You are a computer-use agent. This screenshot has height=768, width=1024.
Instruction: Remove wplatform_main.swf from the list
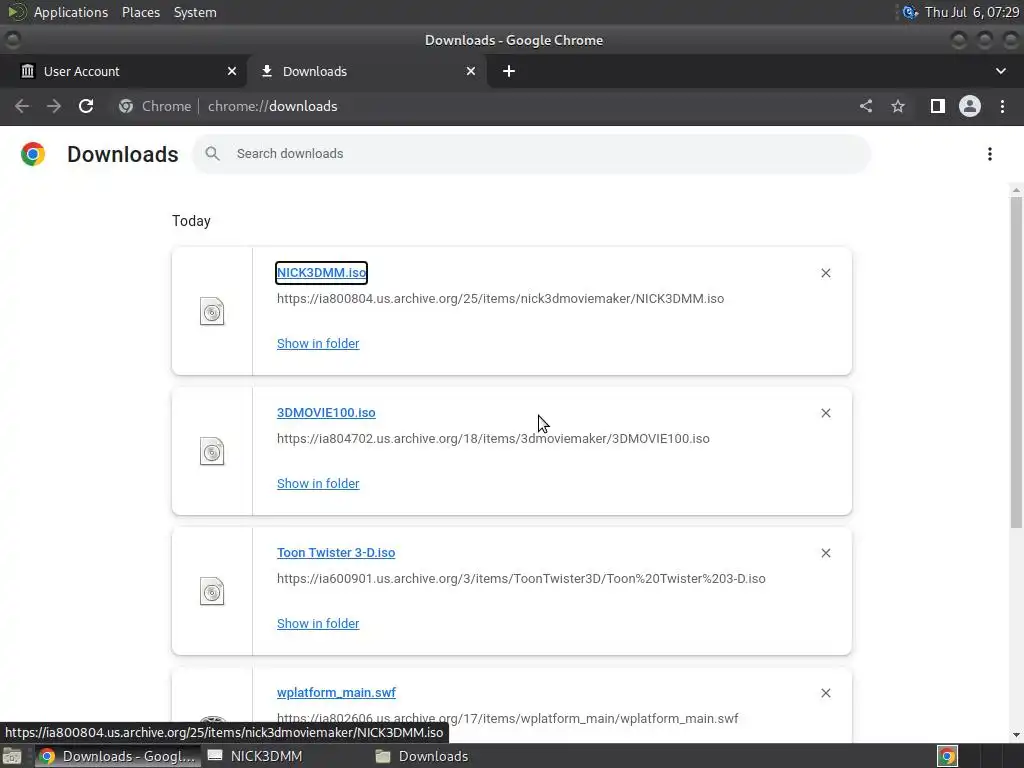826,693
